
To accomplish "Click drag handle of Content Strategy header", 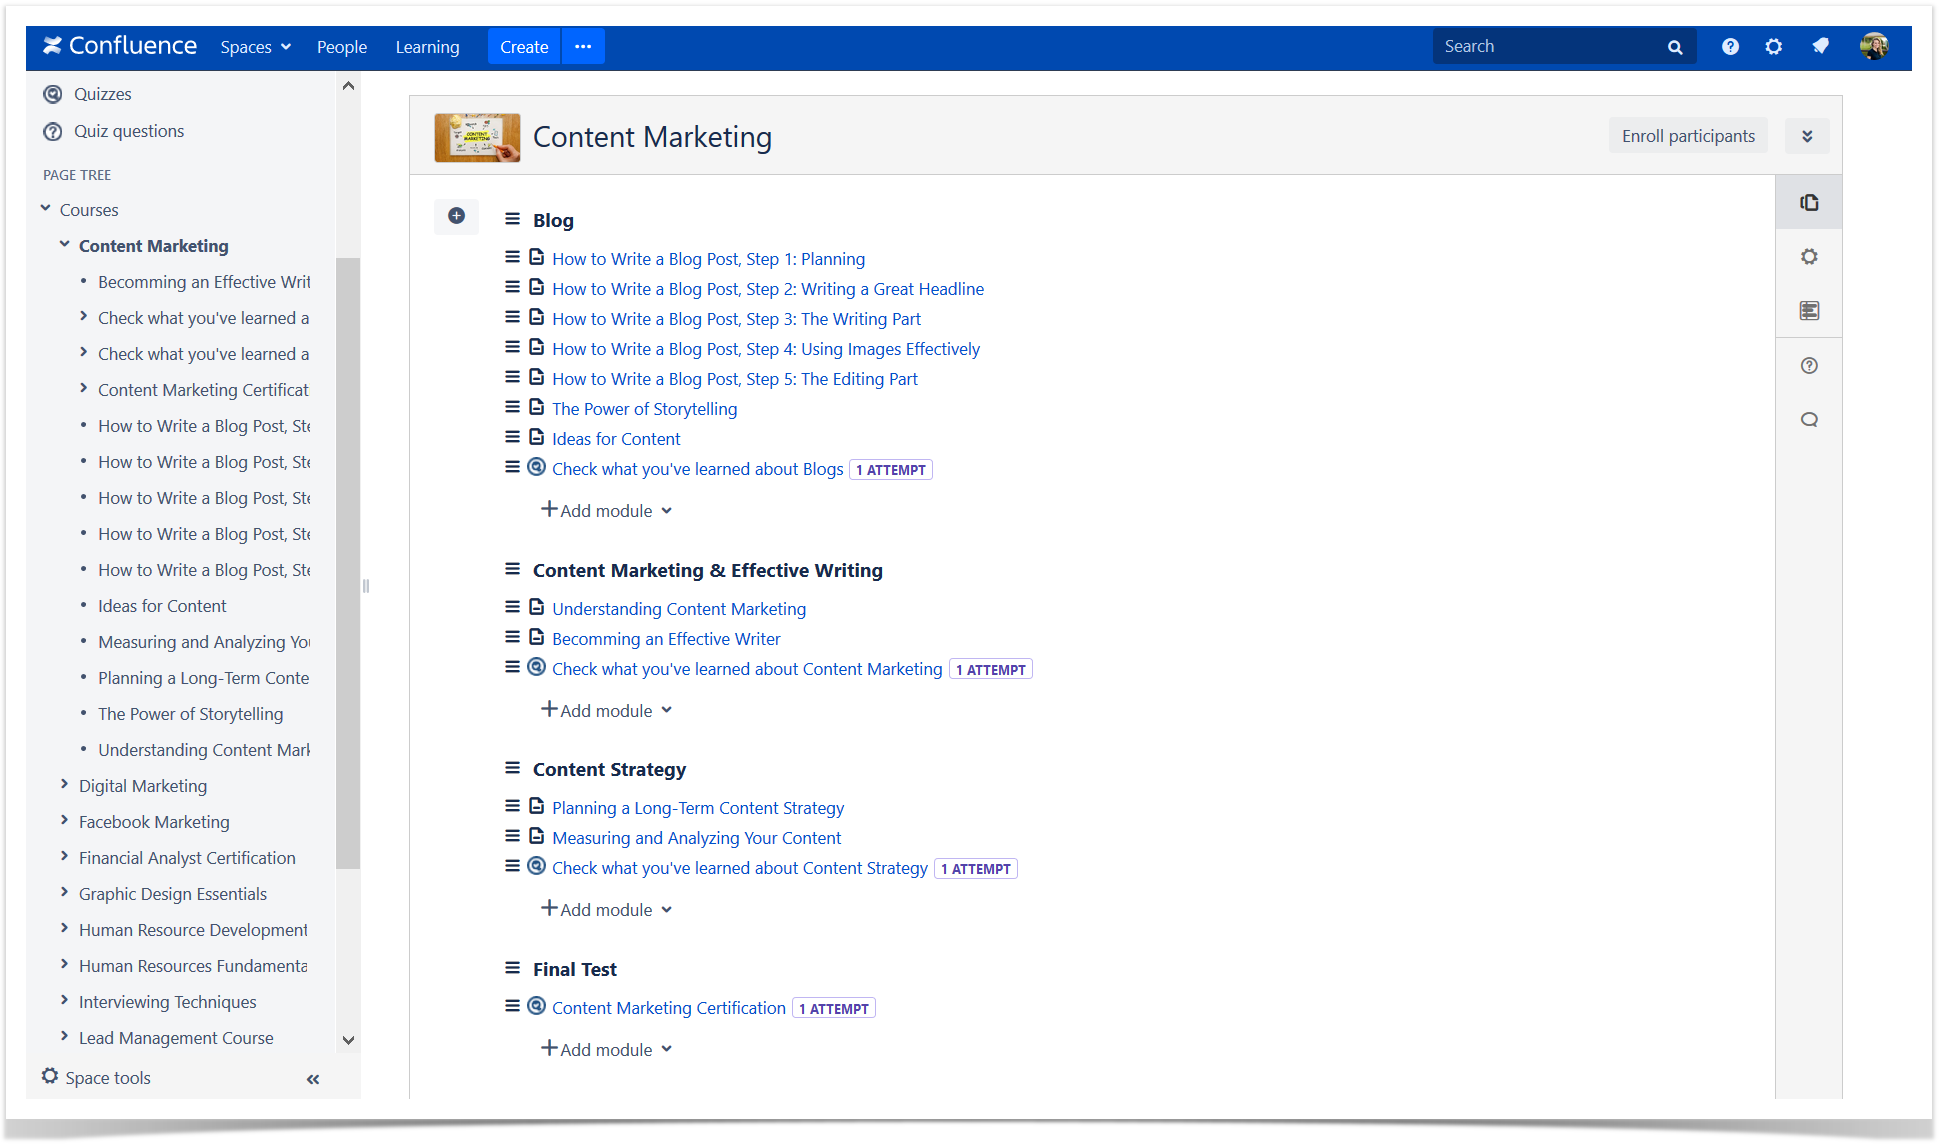I will (512, 768).
